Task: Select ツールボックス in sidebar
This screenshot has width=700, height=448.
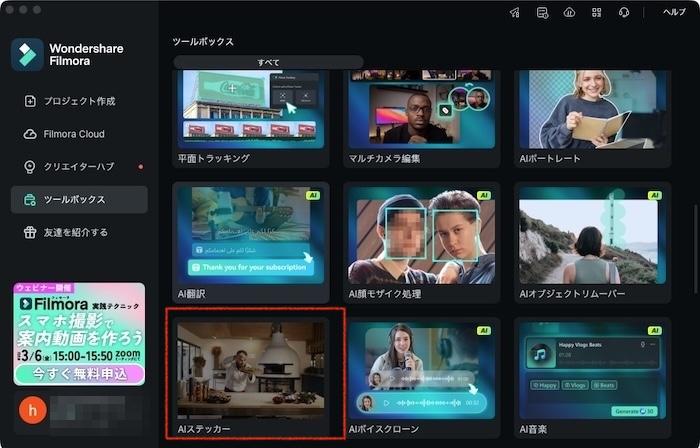Action: [x=79, y=199]
